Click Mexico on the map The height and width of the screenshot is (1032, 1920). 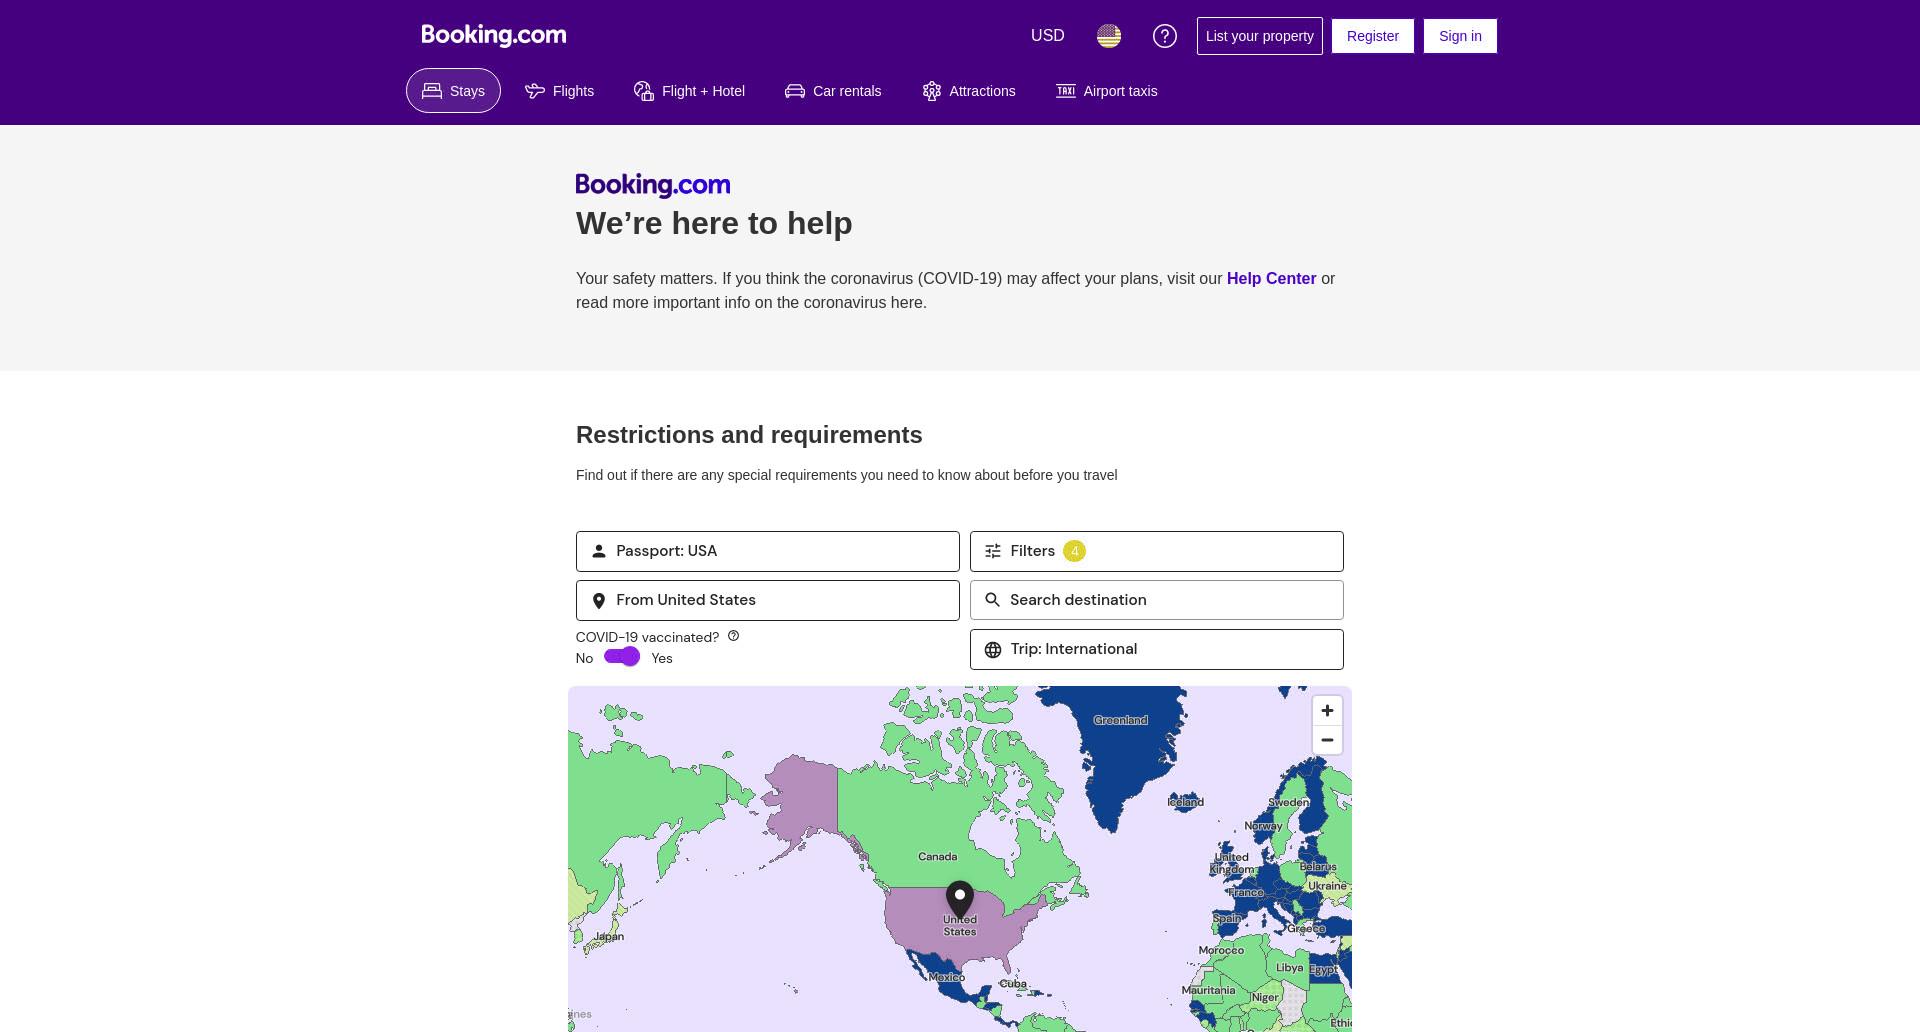click(946, 977)
